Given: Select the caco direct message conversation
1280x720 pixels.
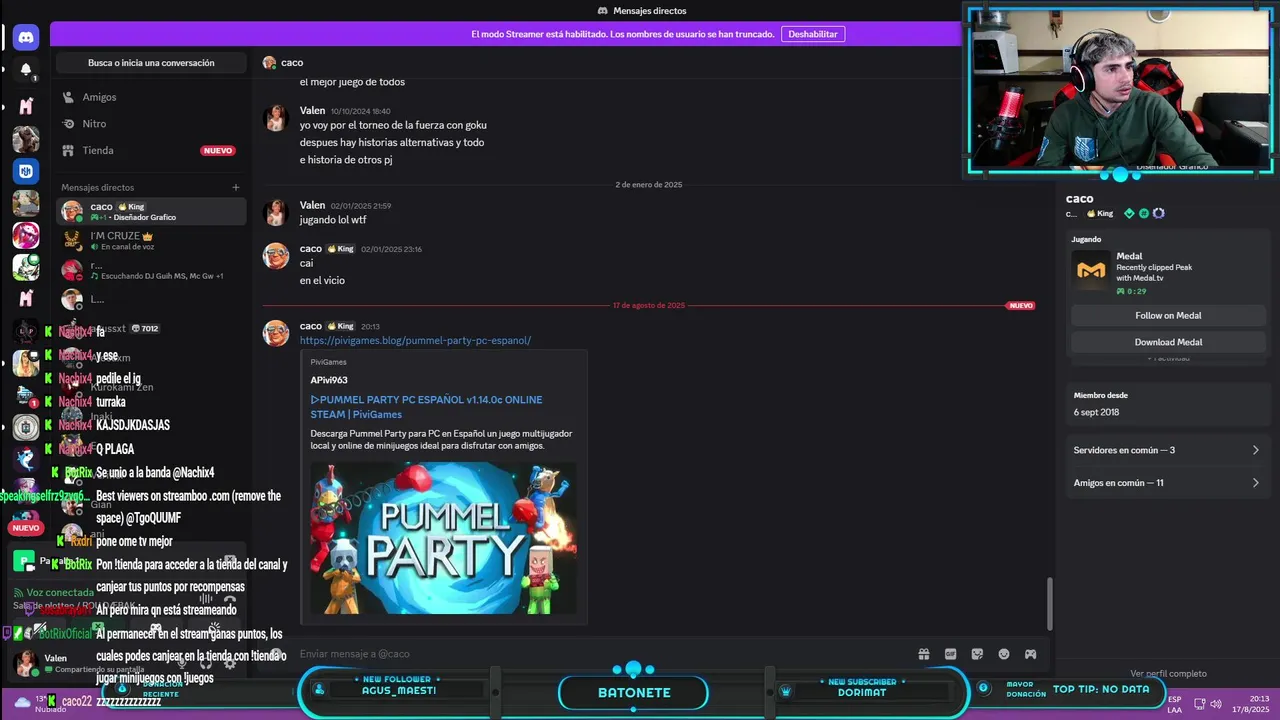Looking at the screenshot, I should pyautogui.click(x=151, y=211).
